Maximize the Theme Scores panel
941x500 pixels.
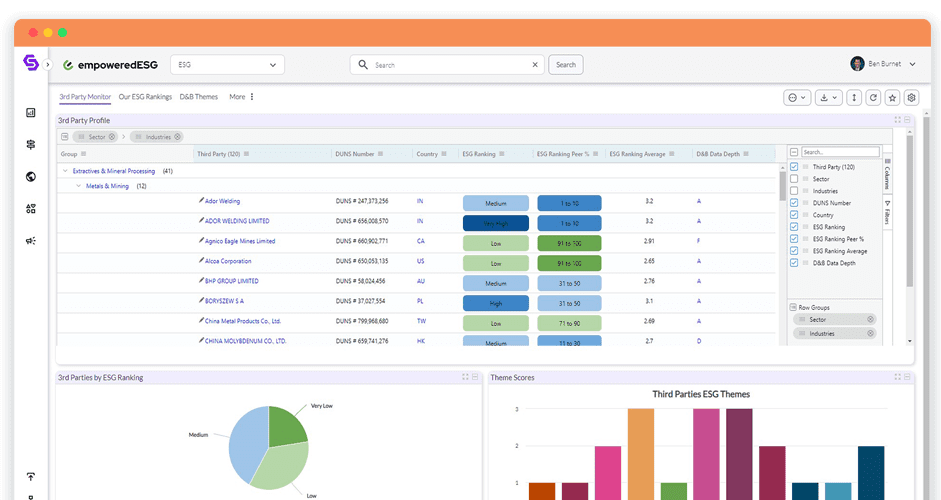[x=897, y=377]
